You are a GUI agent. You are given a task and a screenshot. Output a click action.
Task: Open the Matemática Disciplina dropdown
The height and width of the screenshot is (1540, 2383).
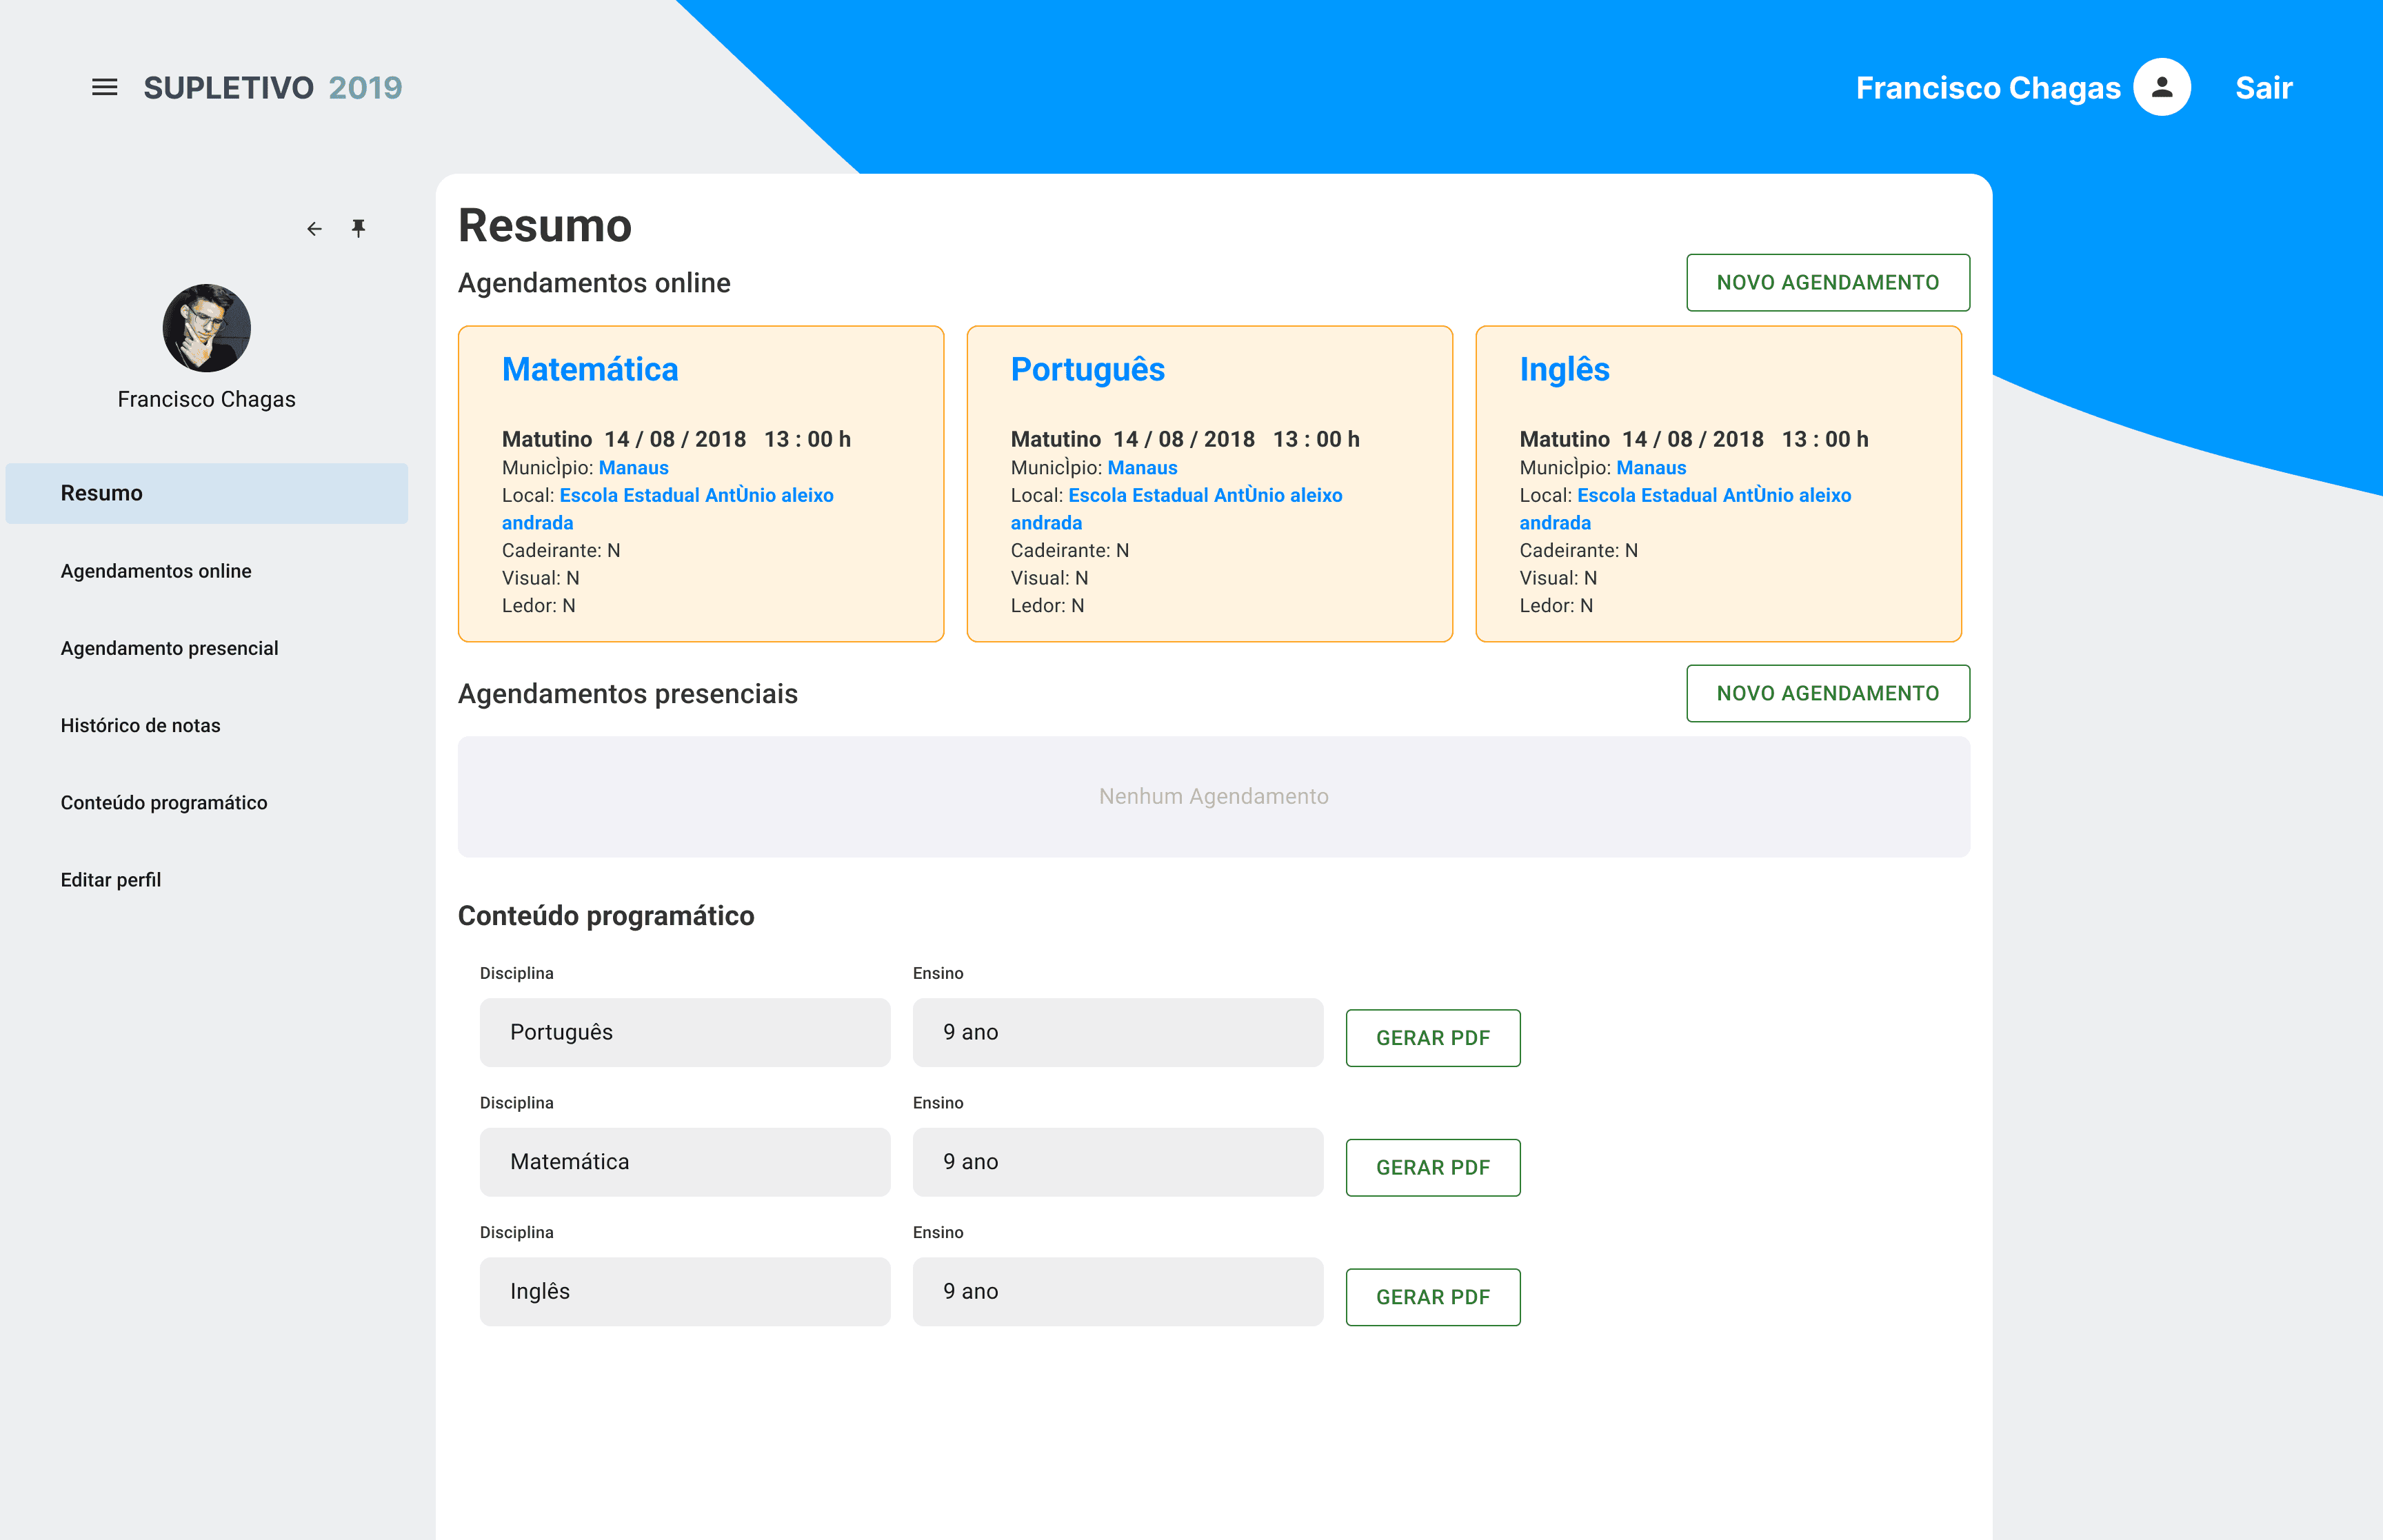point(684,1162)
